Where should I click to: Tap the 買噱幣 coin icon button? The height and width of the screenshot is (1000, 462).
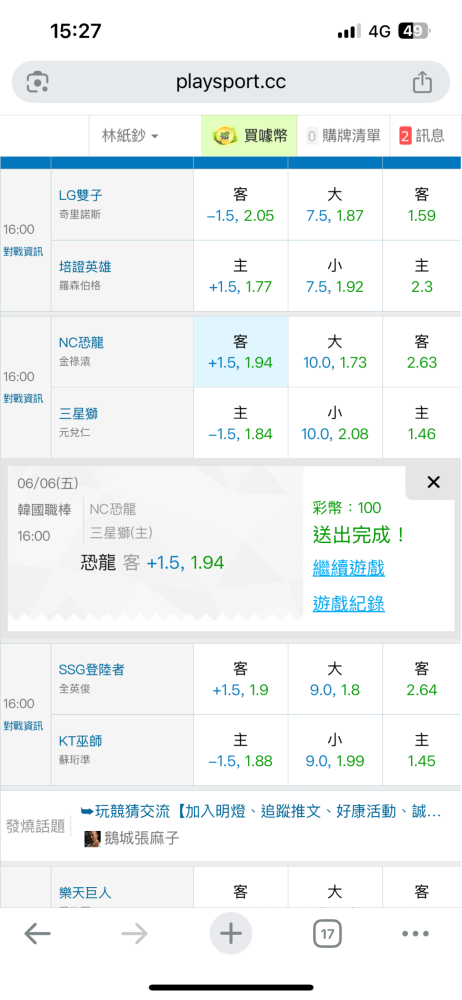tap(249, 135)
